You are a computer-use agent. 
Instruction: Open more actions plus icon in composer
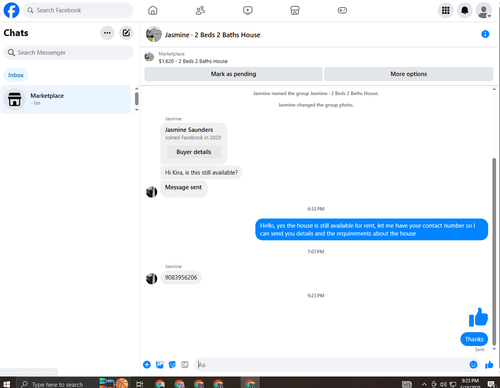[x=147, y=365]
